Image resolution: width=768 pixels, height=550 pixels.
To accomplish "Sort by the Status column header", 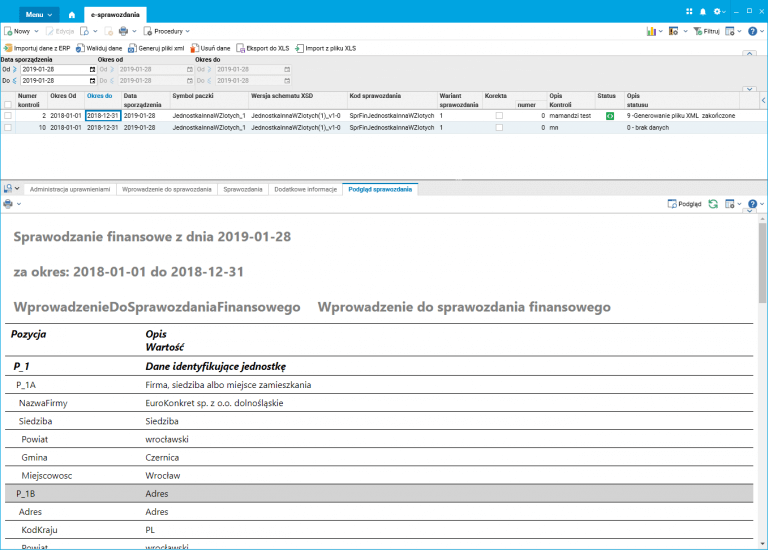I will [x=609, y=100].
